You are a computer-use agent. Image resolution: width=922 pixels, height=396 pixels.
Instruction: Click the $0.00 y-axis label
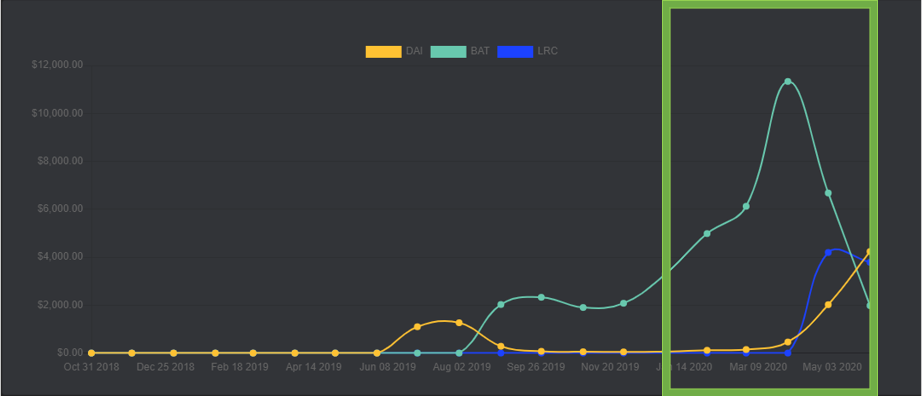pyautogui.click(x=70, y=352)
